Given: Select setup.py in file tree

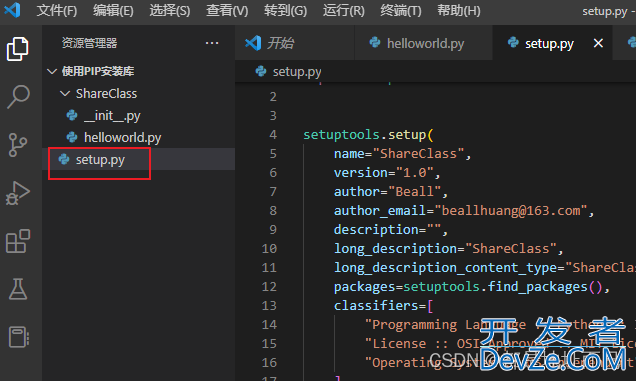Looking at the screenshot, I should [x=100, y=160].
